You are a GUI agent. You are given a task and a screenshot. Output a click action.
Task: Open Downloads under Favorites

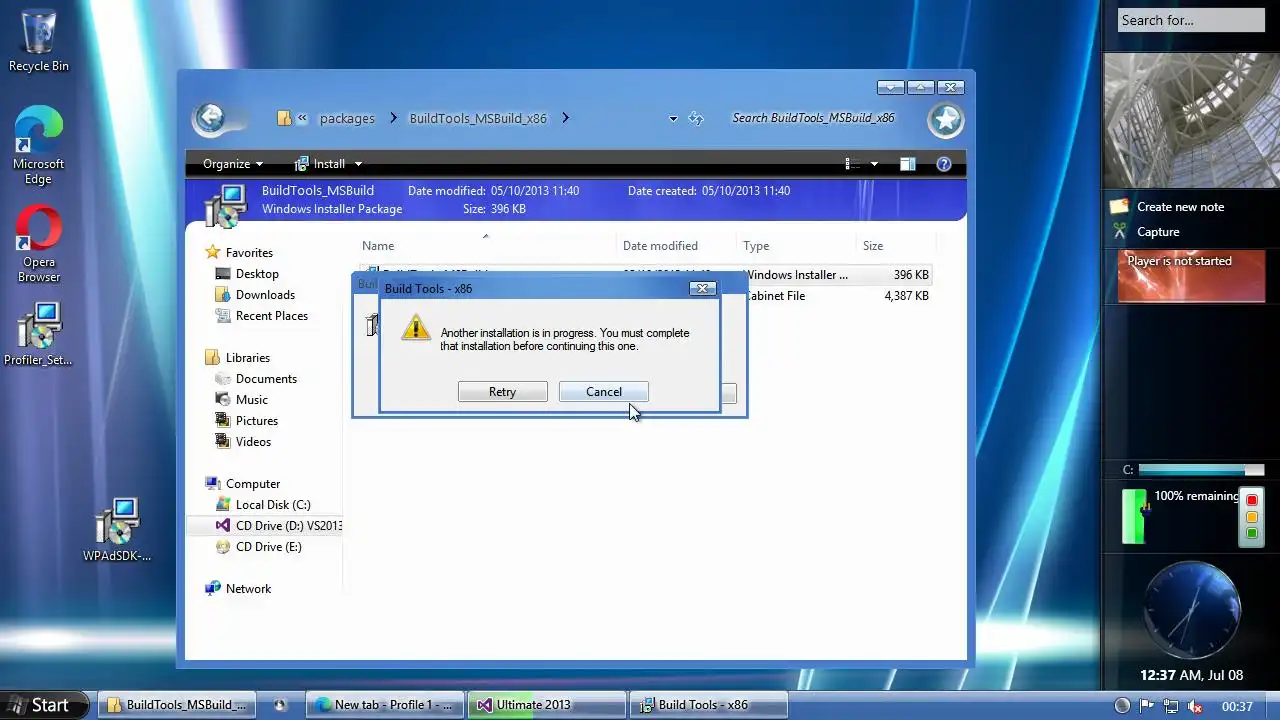click(265, 295)
